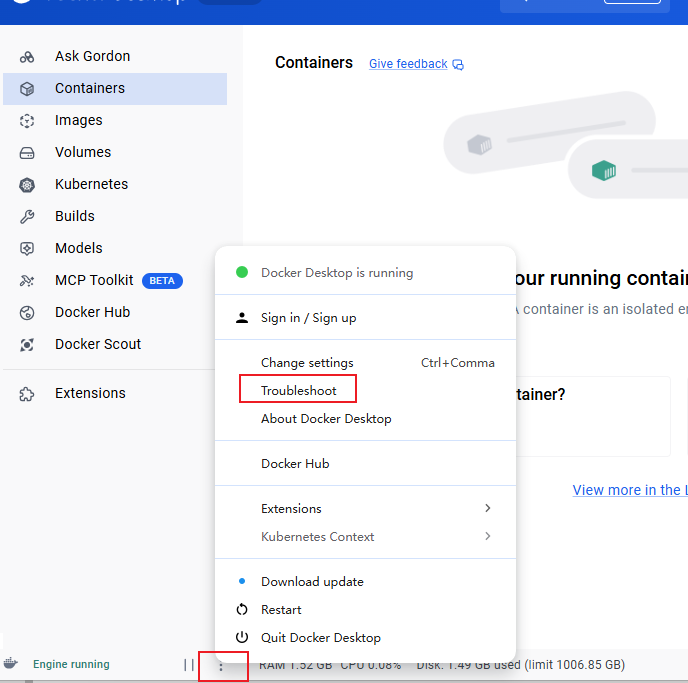Viewport: 688px width, 683px height.
Task: Click the Give feedback chat icon
Action: pos(458,65)
